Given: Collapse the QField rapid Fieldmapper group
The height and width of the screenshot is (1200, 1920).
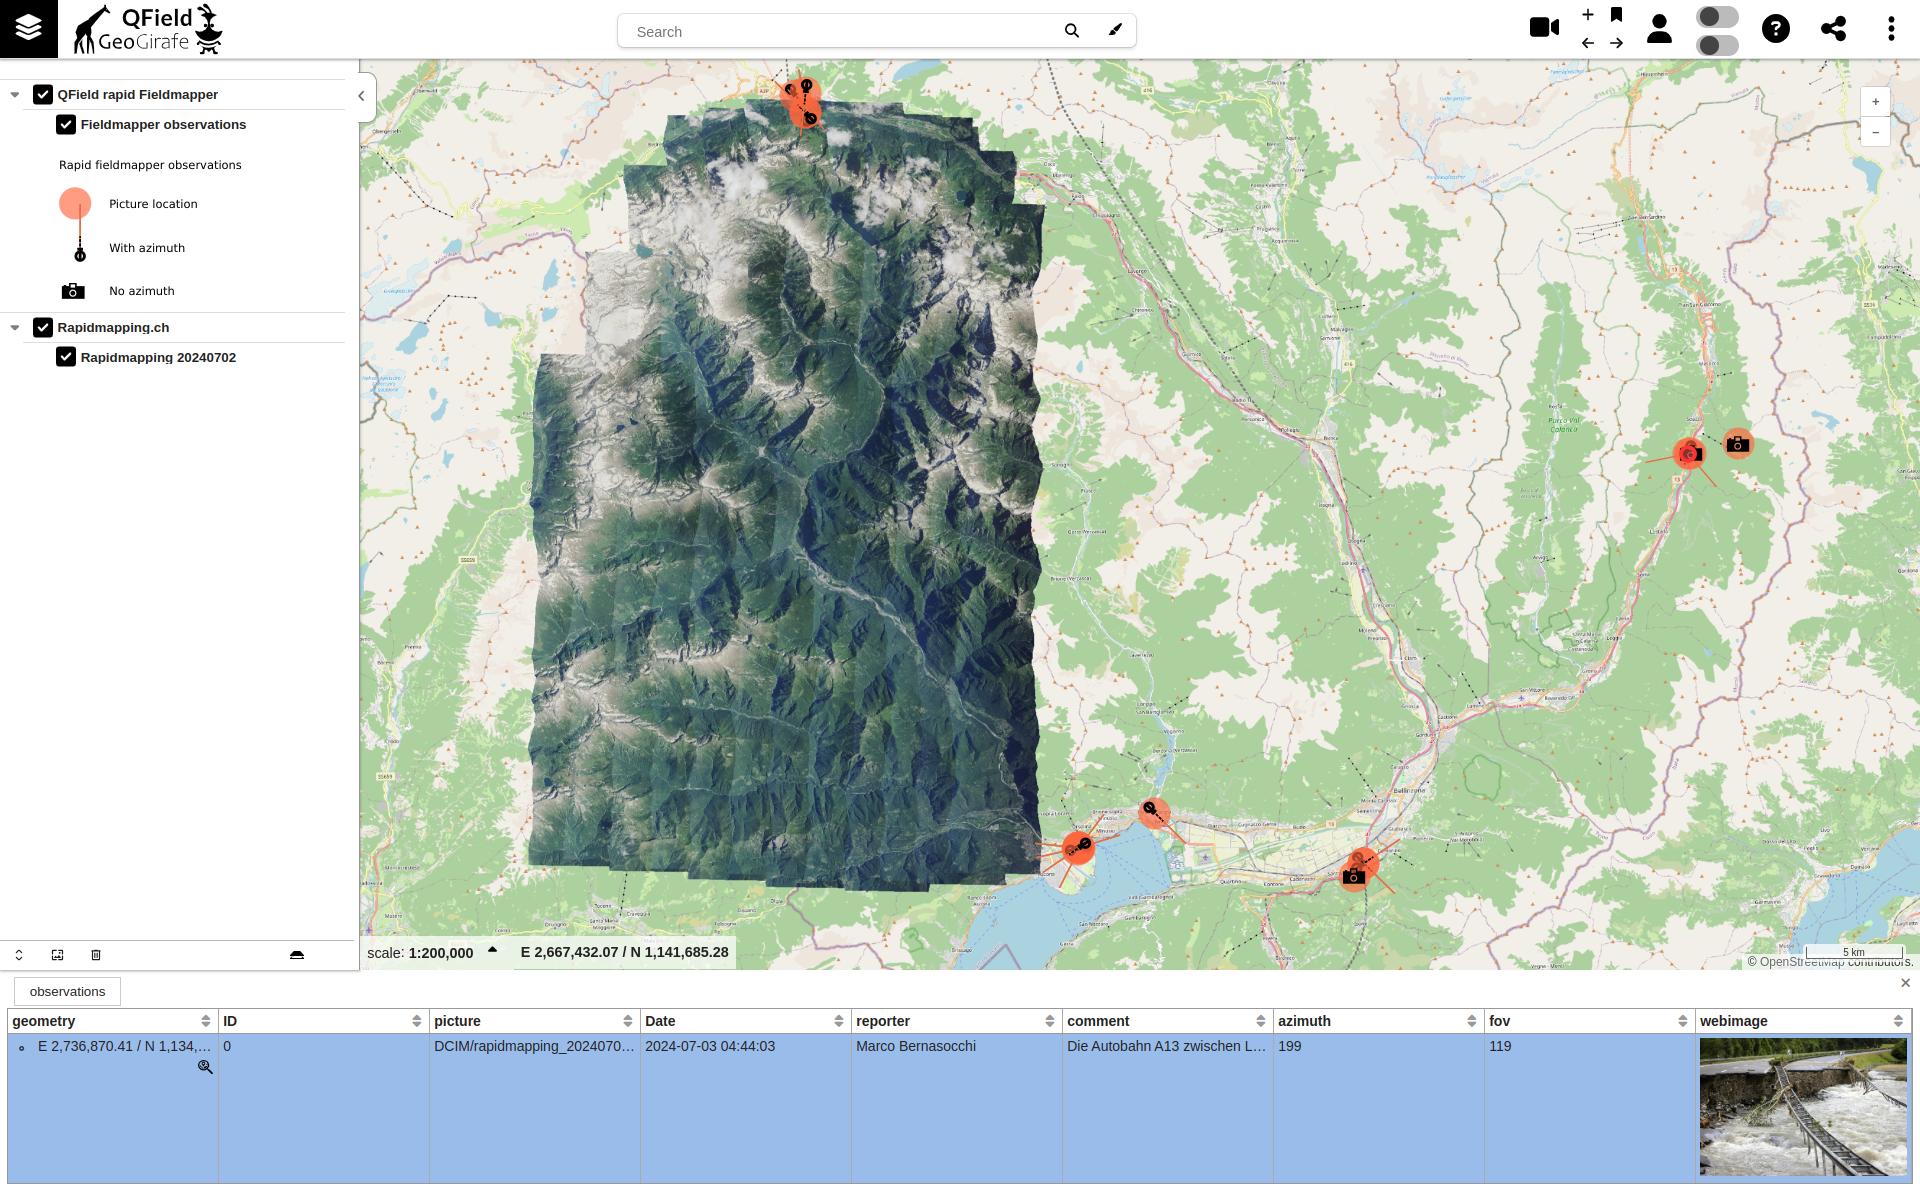Looking at the screenshot, I should pyautogui.click(x=15, y=95).
